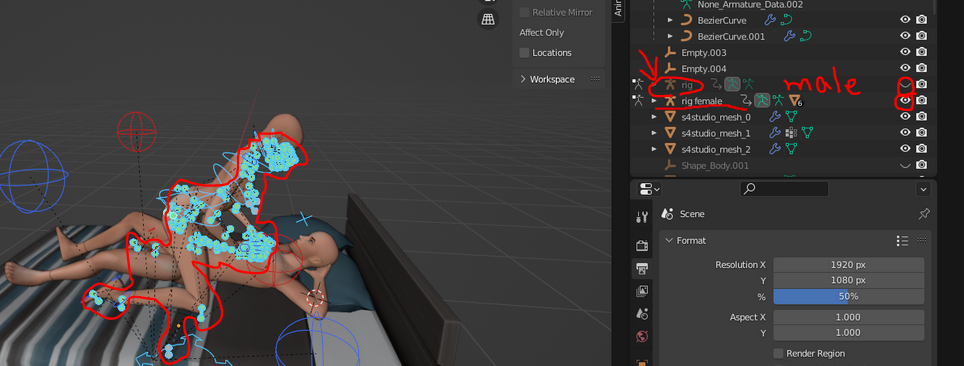The width and height of the screenshot is (964, 366).
Task: Click s4studio_mesh_1 green mesh data icon
Action: 807,132
